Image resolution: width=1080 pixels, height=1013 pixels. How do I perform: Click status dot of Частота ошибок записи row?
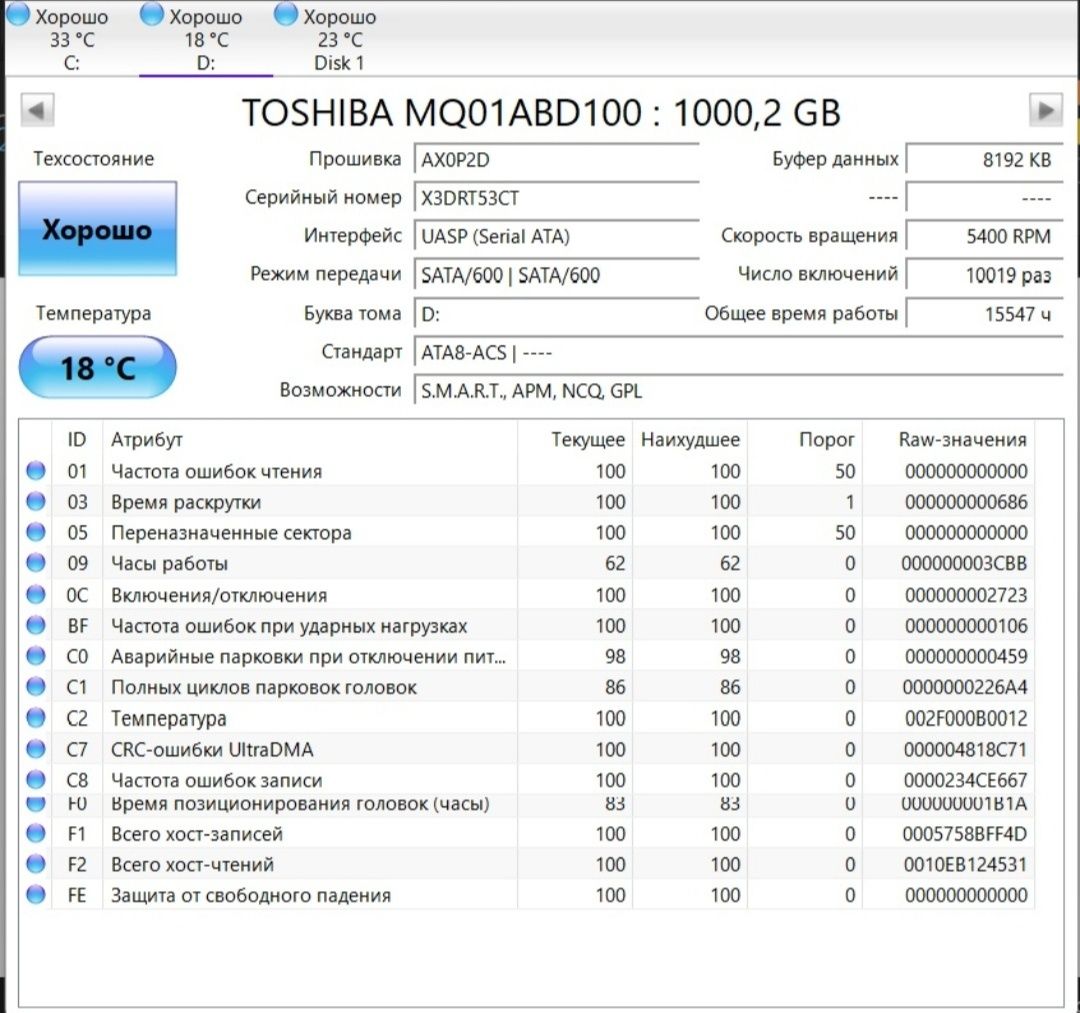[36, 780]
